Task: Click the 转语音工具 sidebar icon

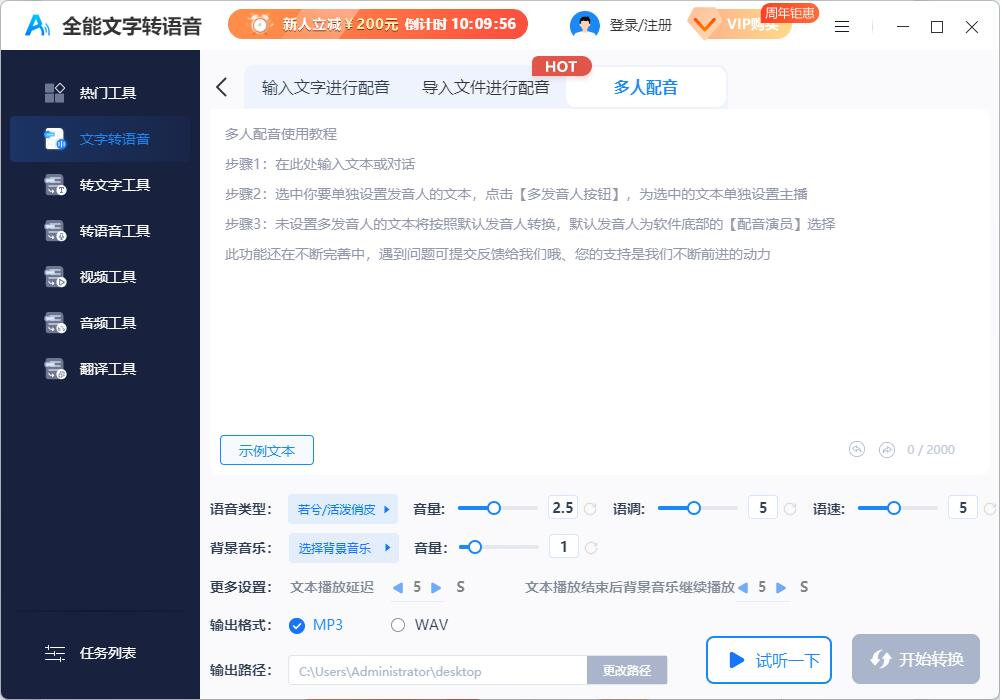Action: click(x=55, y=231)
